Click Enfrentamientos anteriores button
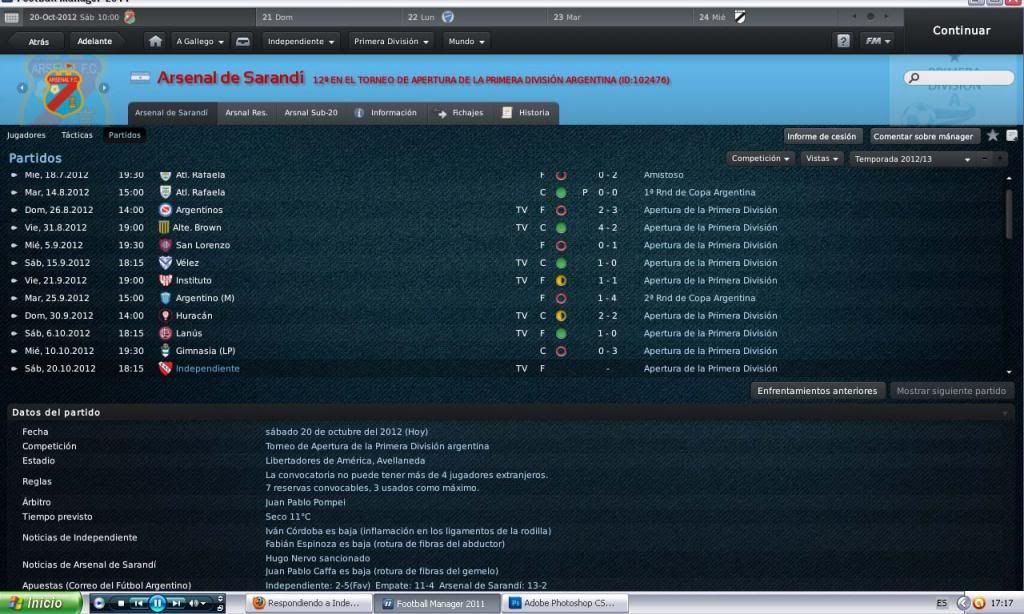Viewport: 1024px width, 614px height. pos(818,391)
